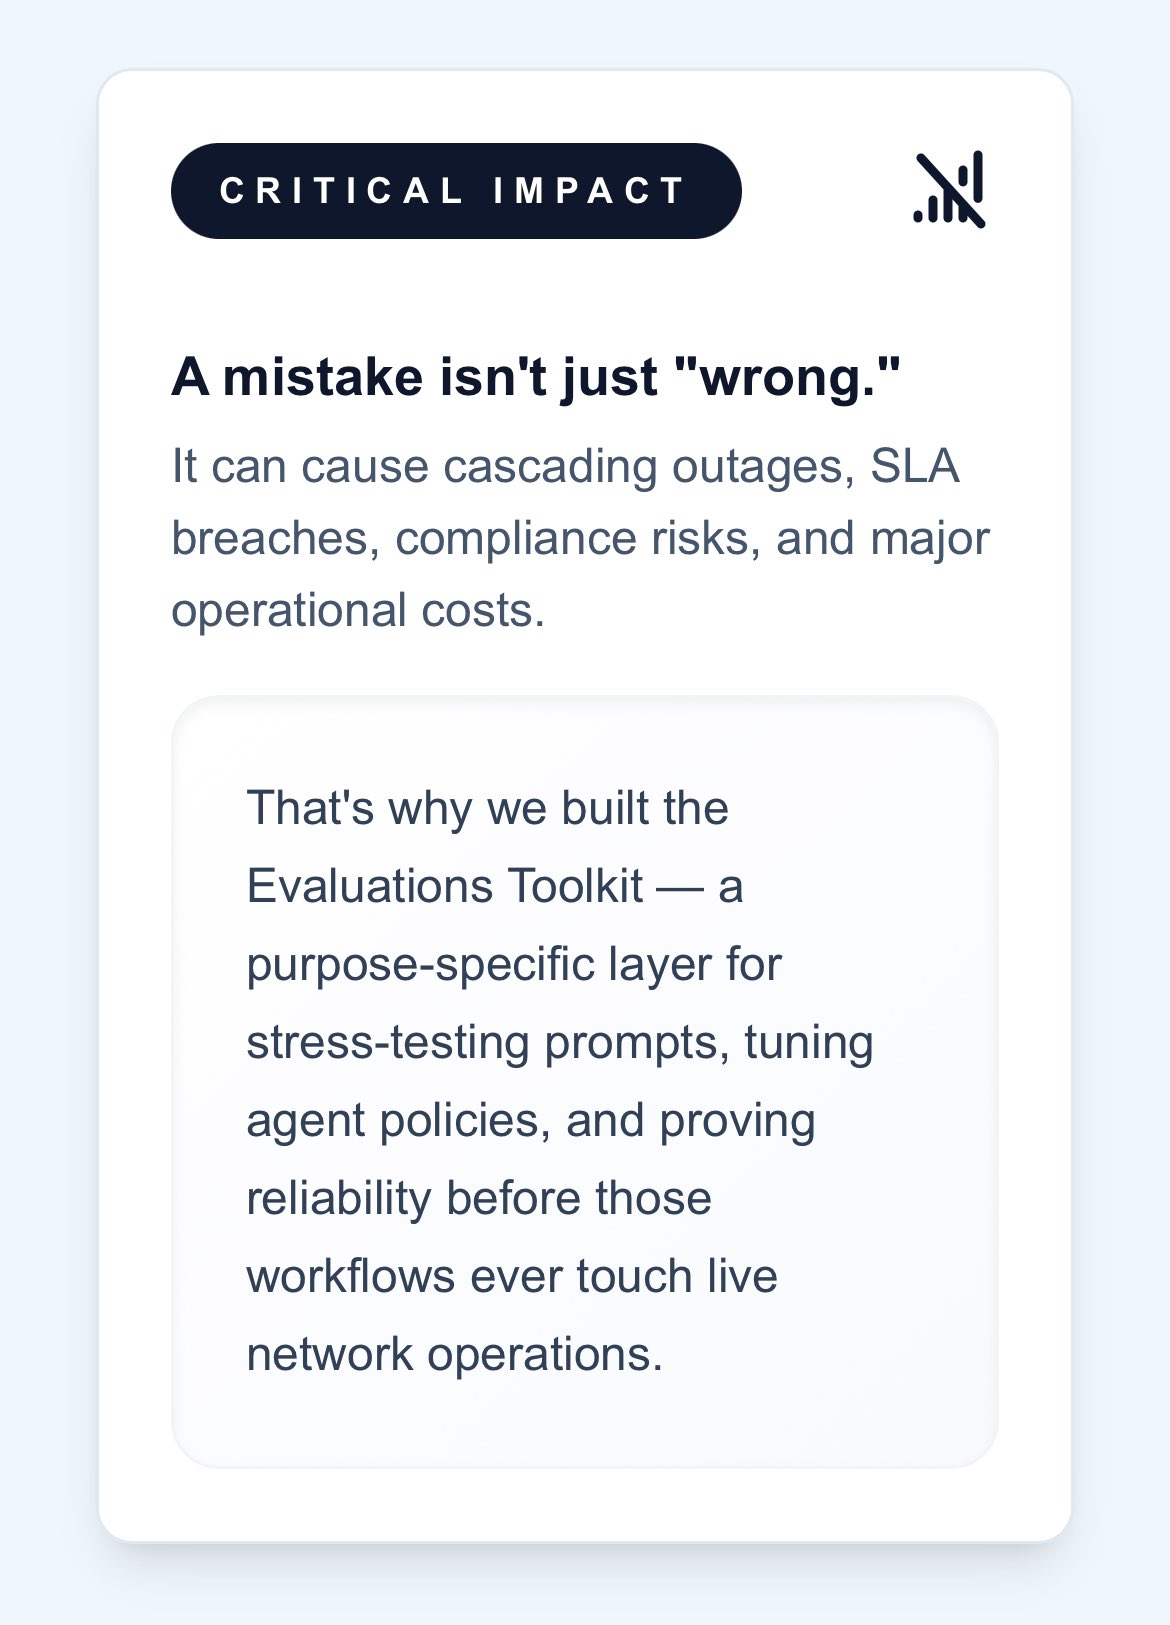Image resolution: width=1170 pixels, height=1625 pixels.
Task: Click the 'operational costs.' text
Action: [358, 610]
